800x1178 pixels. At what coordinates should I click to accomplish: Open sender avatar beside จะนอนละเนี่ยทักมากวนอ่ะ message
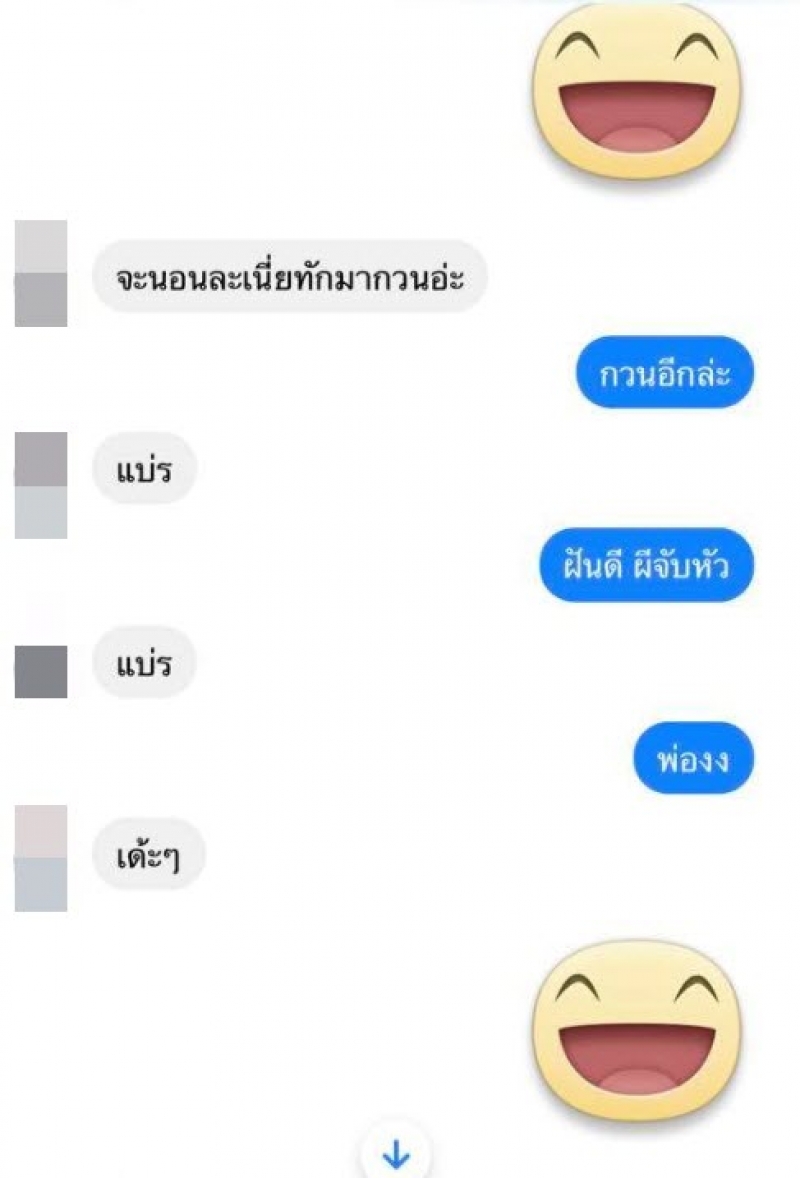pyautogui.click(x=41, y=273)
